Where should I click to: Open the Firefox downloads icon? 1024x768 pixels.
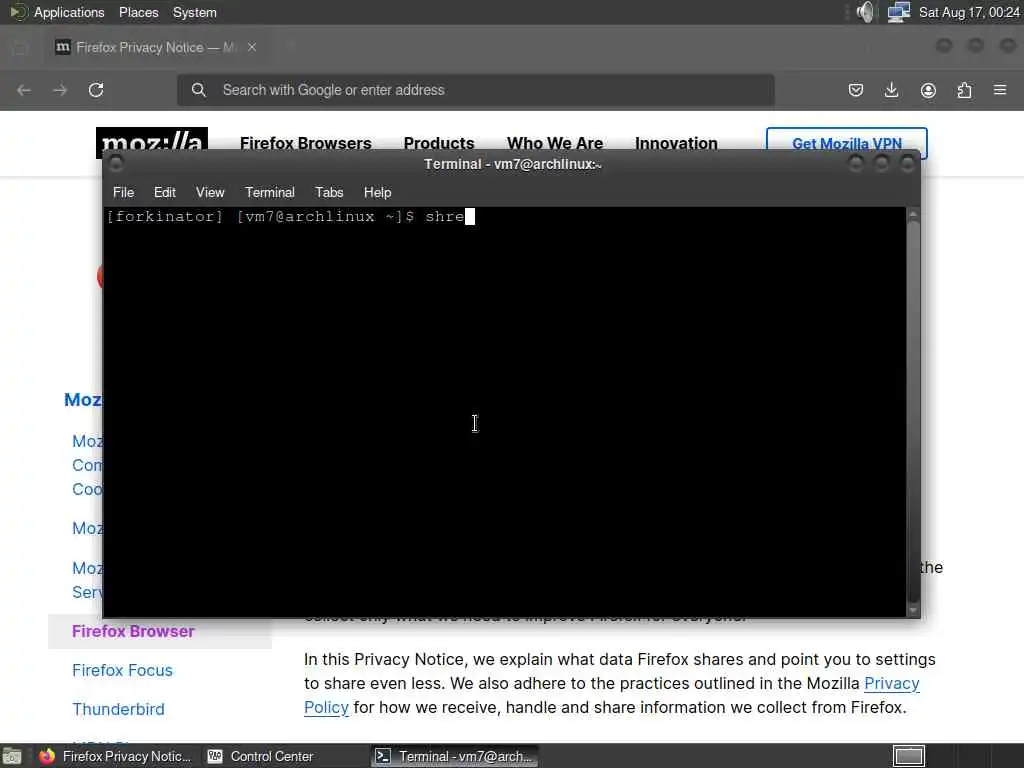click(891, 90)
